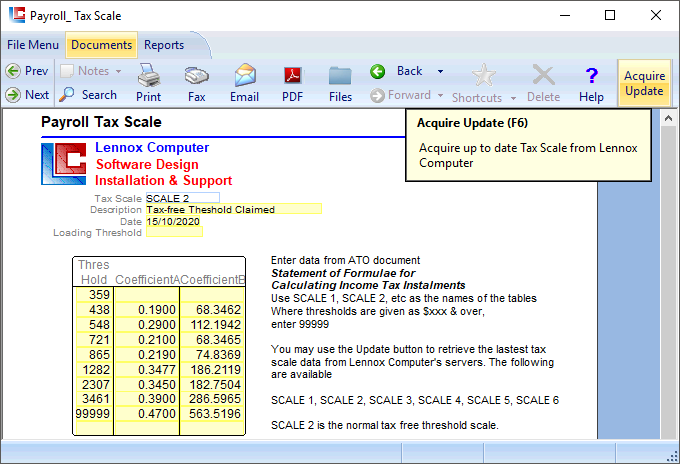
Task: Click the CoefficientA column header
Action: (x=147, y=280)
